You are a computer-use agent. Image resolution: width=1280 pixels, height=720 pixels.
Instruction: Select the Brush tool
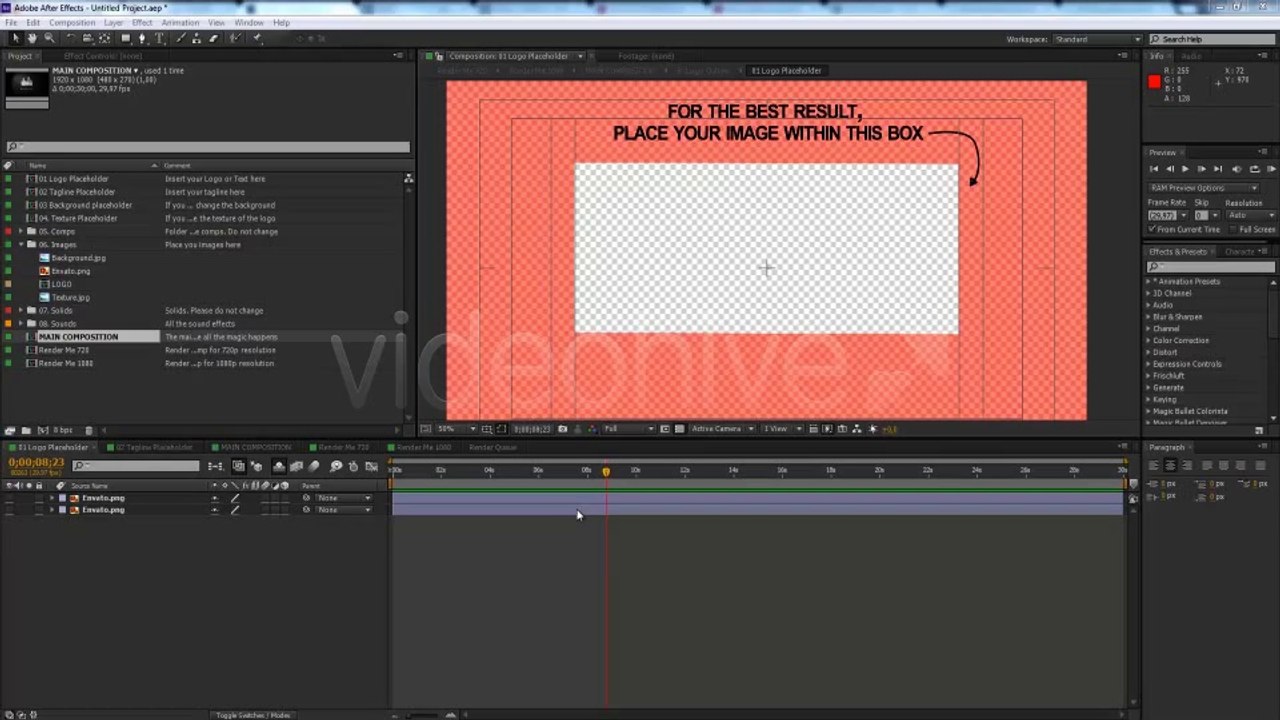click(180, 39)
